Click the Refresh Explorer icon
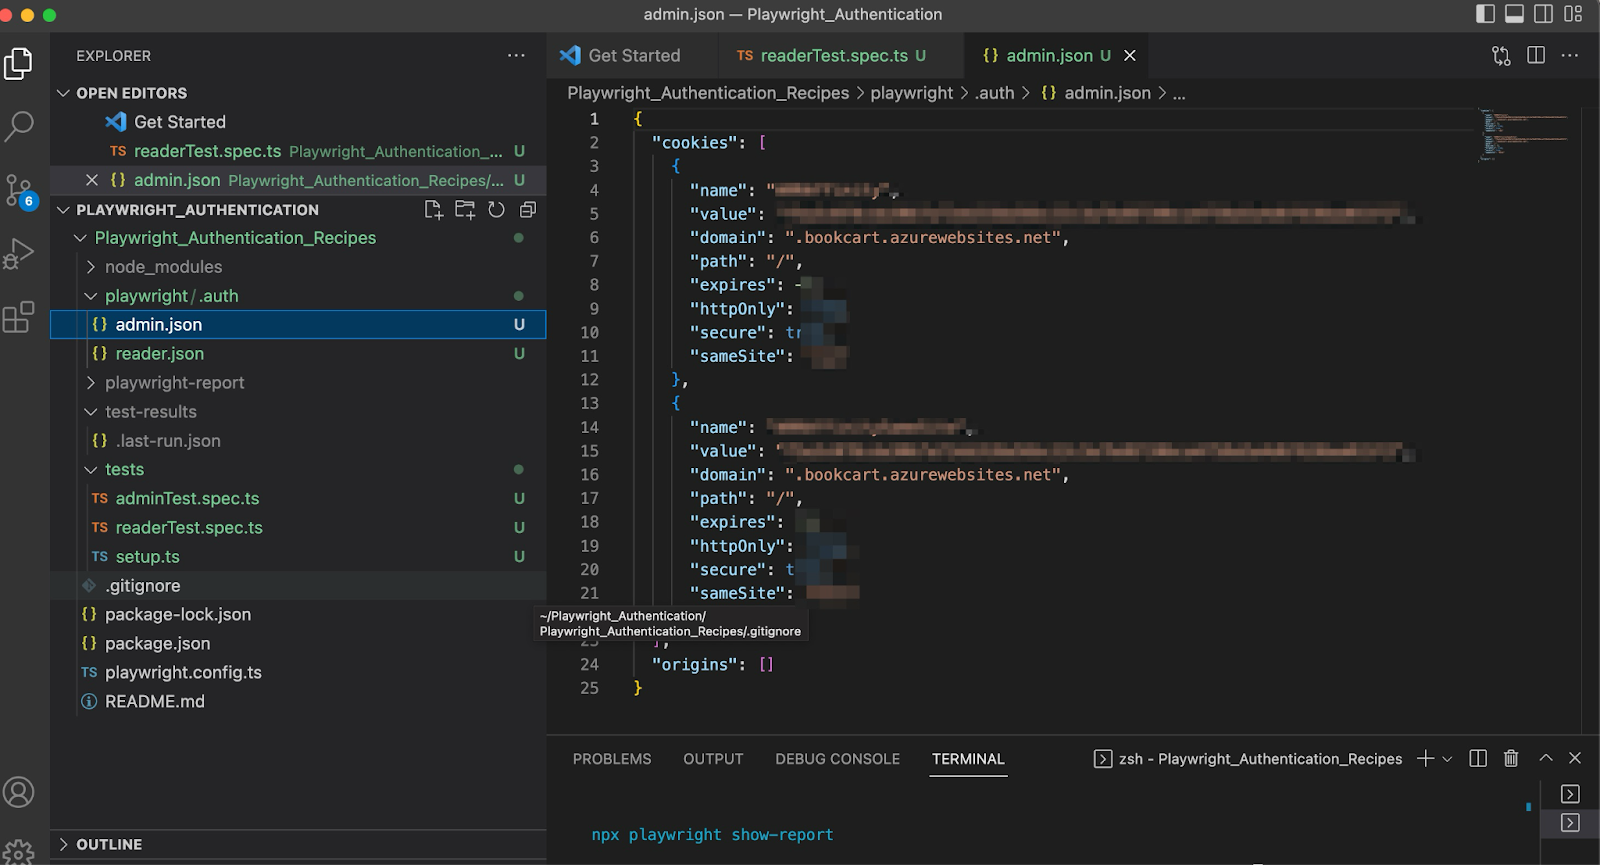Image resolution: width=1600 pixels, height=865 pixels. tap(496, 210)
